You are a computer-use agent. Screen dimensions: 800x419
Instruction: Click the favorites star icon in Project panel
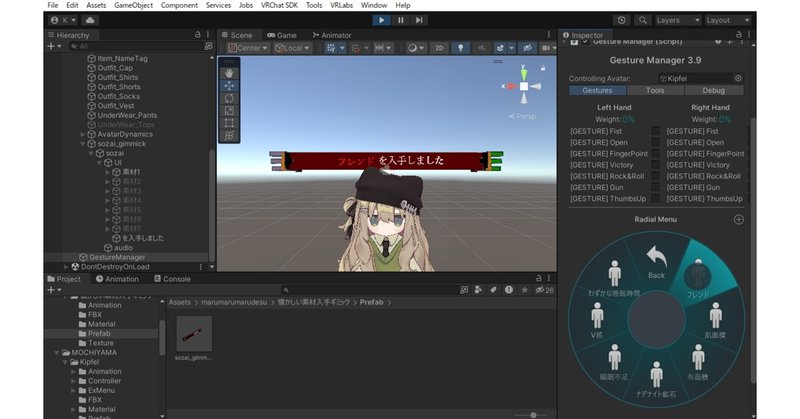[524, 290]
